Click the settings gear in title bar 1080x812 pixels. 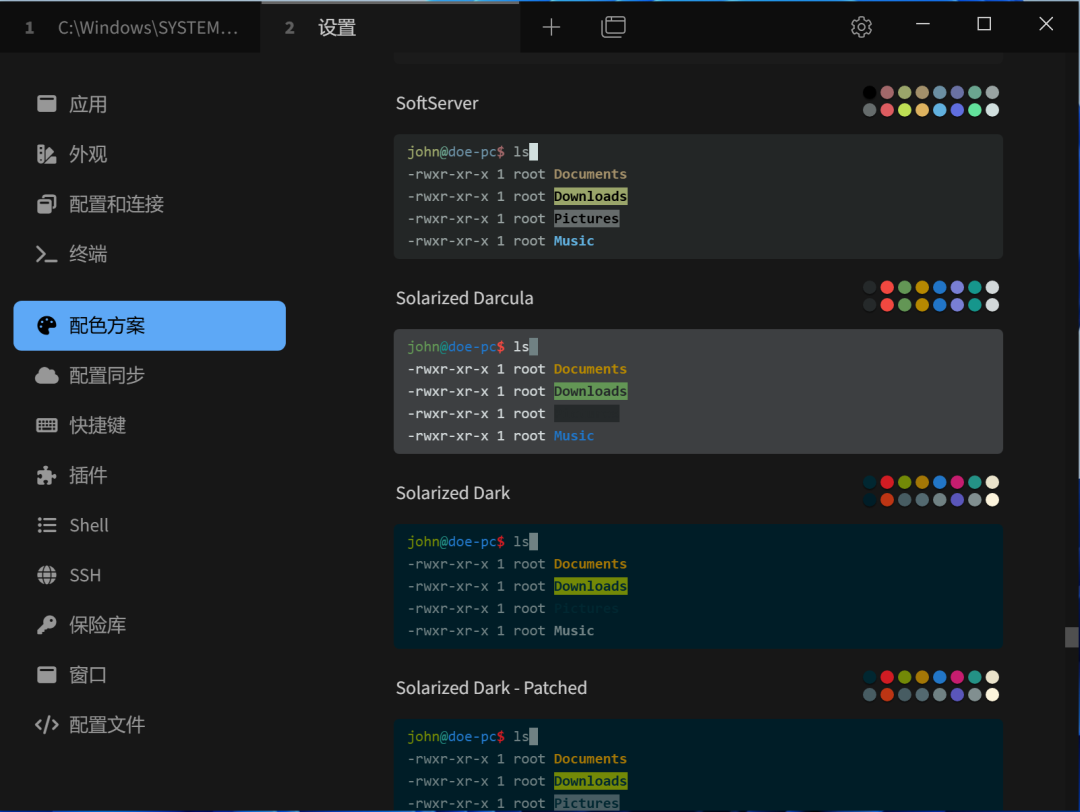(x=861, y=28)
